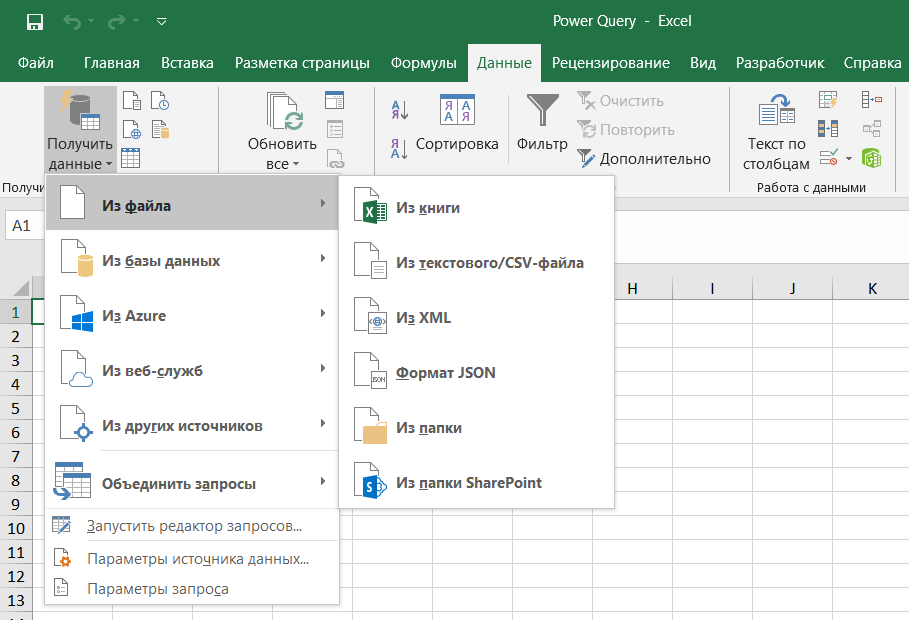Viewport: 909px width, 620px height.
Task: Select Из XML in the submenu
Action: coord(477,317)
